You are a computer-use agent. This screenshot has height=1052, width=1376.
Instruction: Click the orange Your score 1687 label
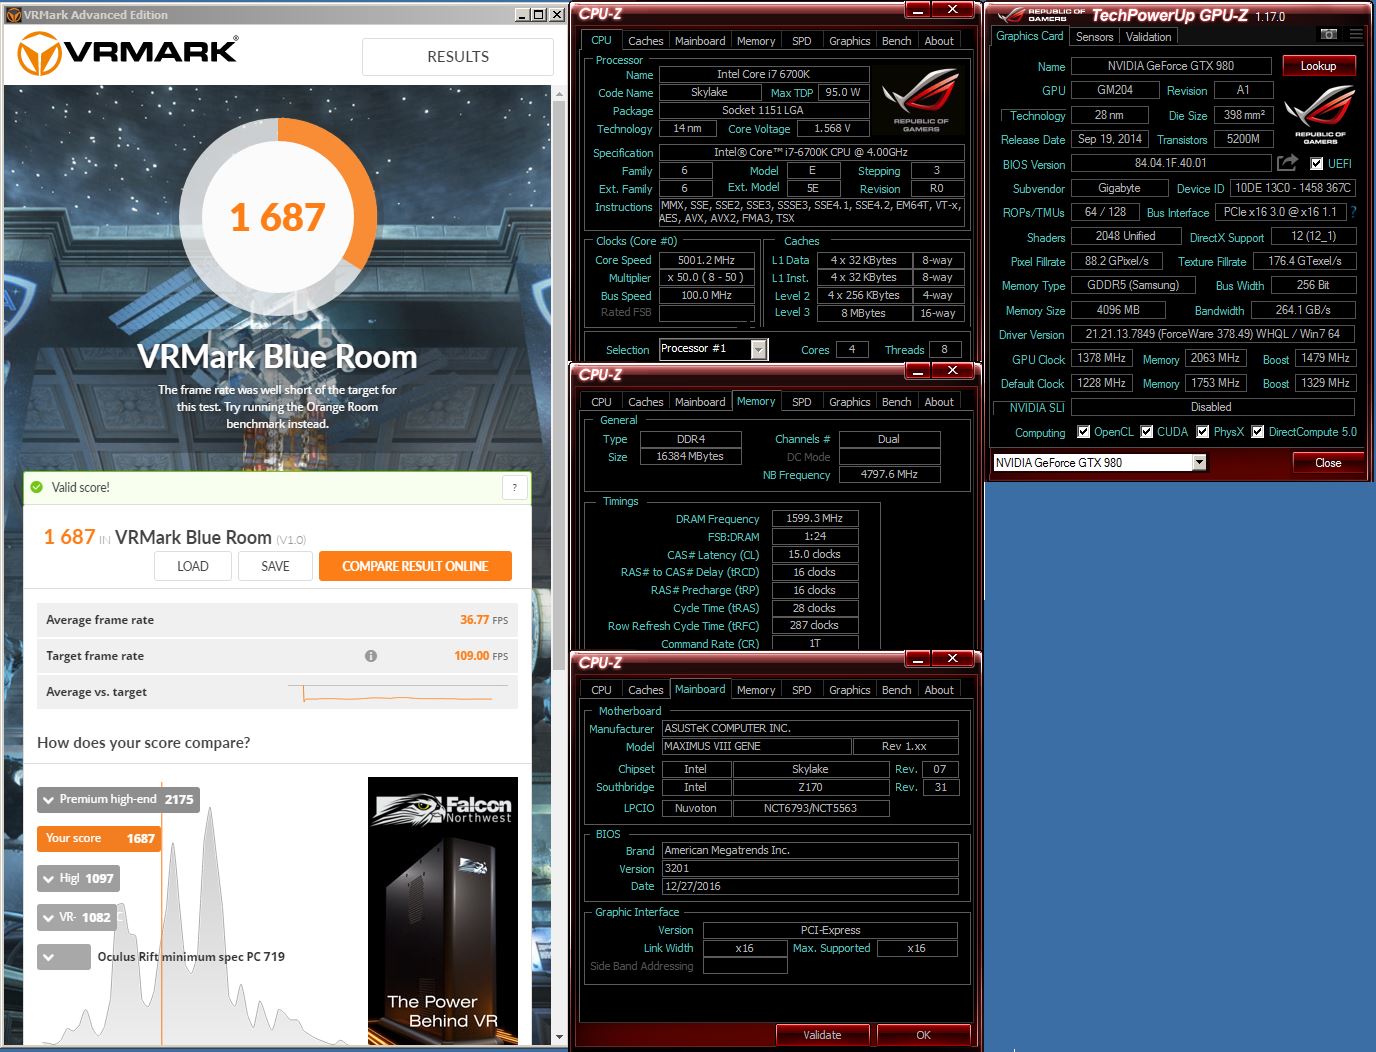click(x=99, y=838)
